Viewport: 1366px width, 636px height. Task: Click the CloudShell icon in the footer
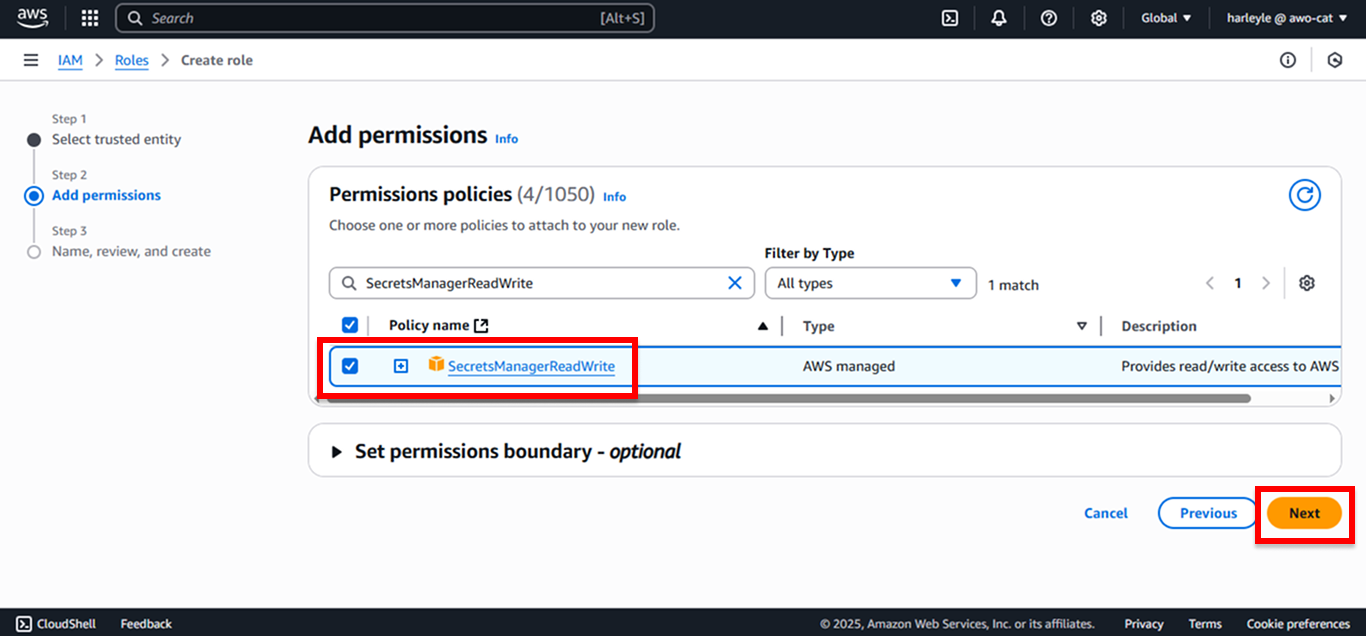point(24,623)
